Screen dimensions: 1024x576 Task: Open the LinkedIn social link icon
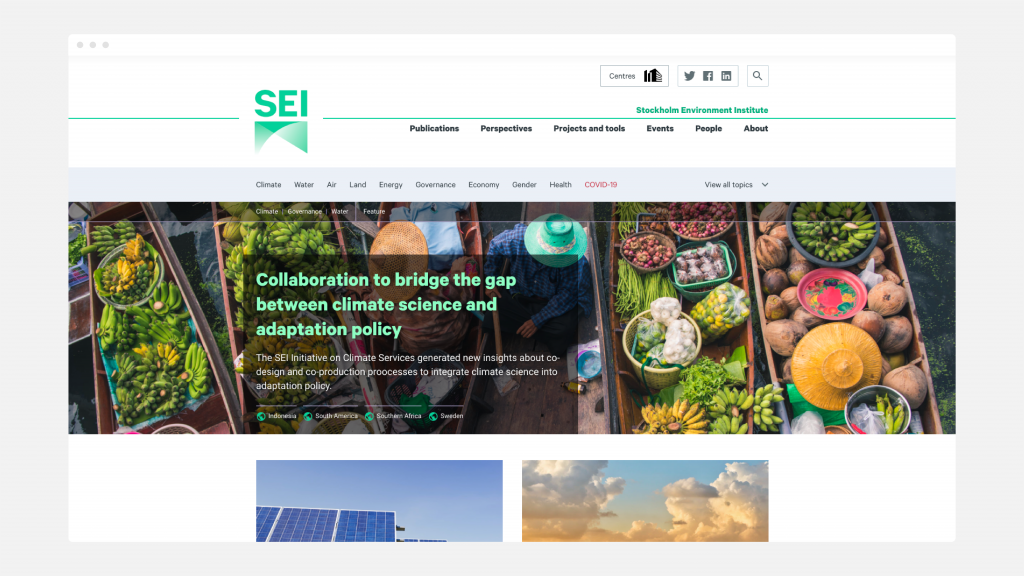click(726, 76)
